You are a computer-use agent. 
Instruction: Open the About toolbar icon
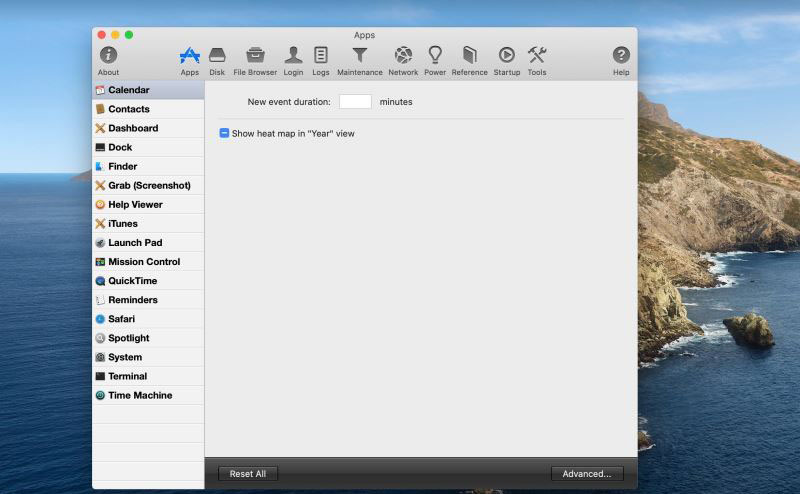coord(108,56)
